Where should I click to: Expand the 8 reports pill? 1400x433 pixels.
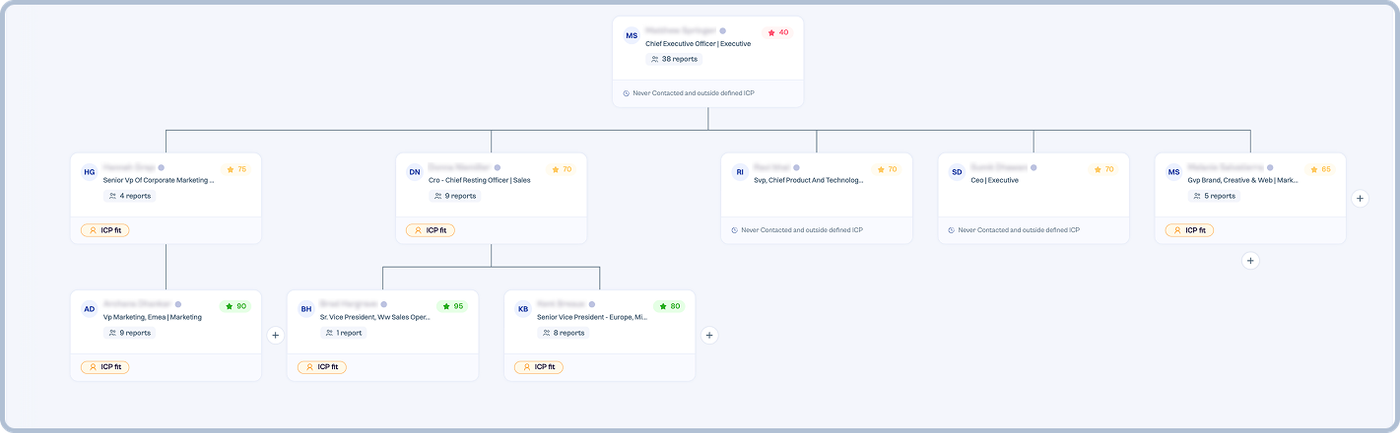(x=563, y=333)
